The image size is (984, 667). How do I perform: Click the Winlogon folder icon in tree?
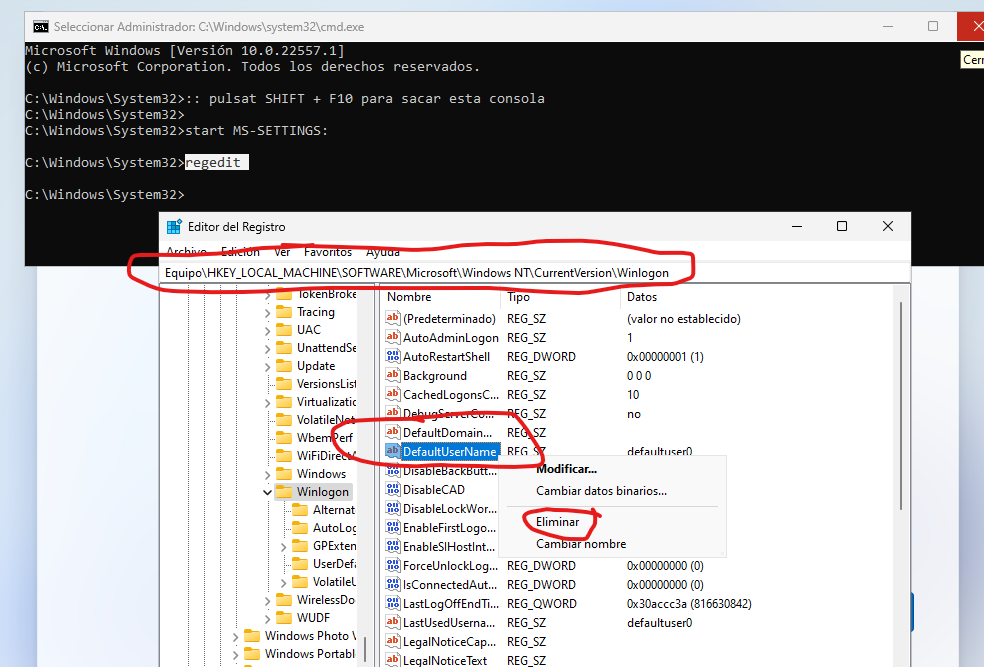coord(285,492)
